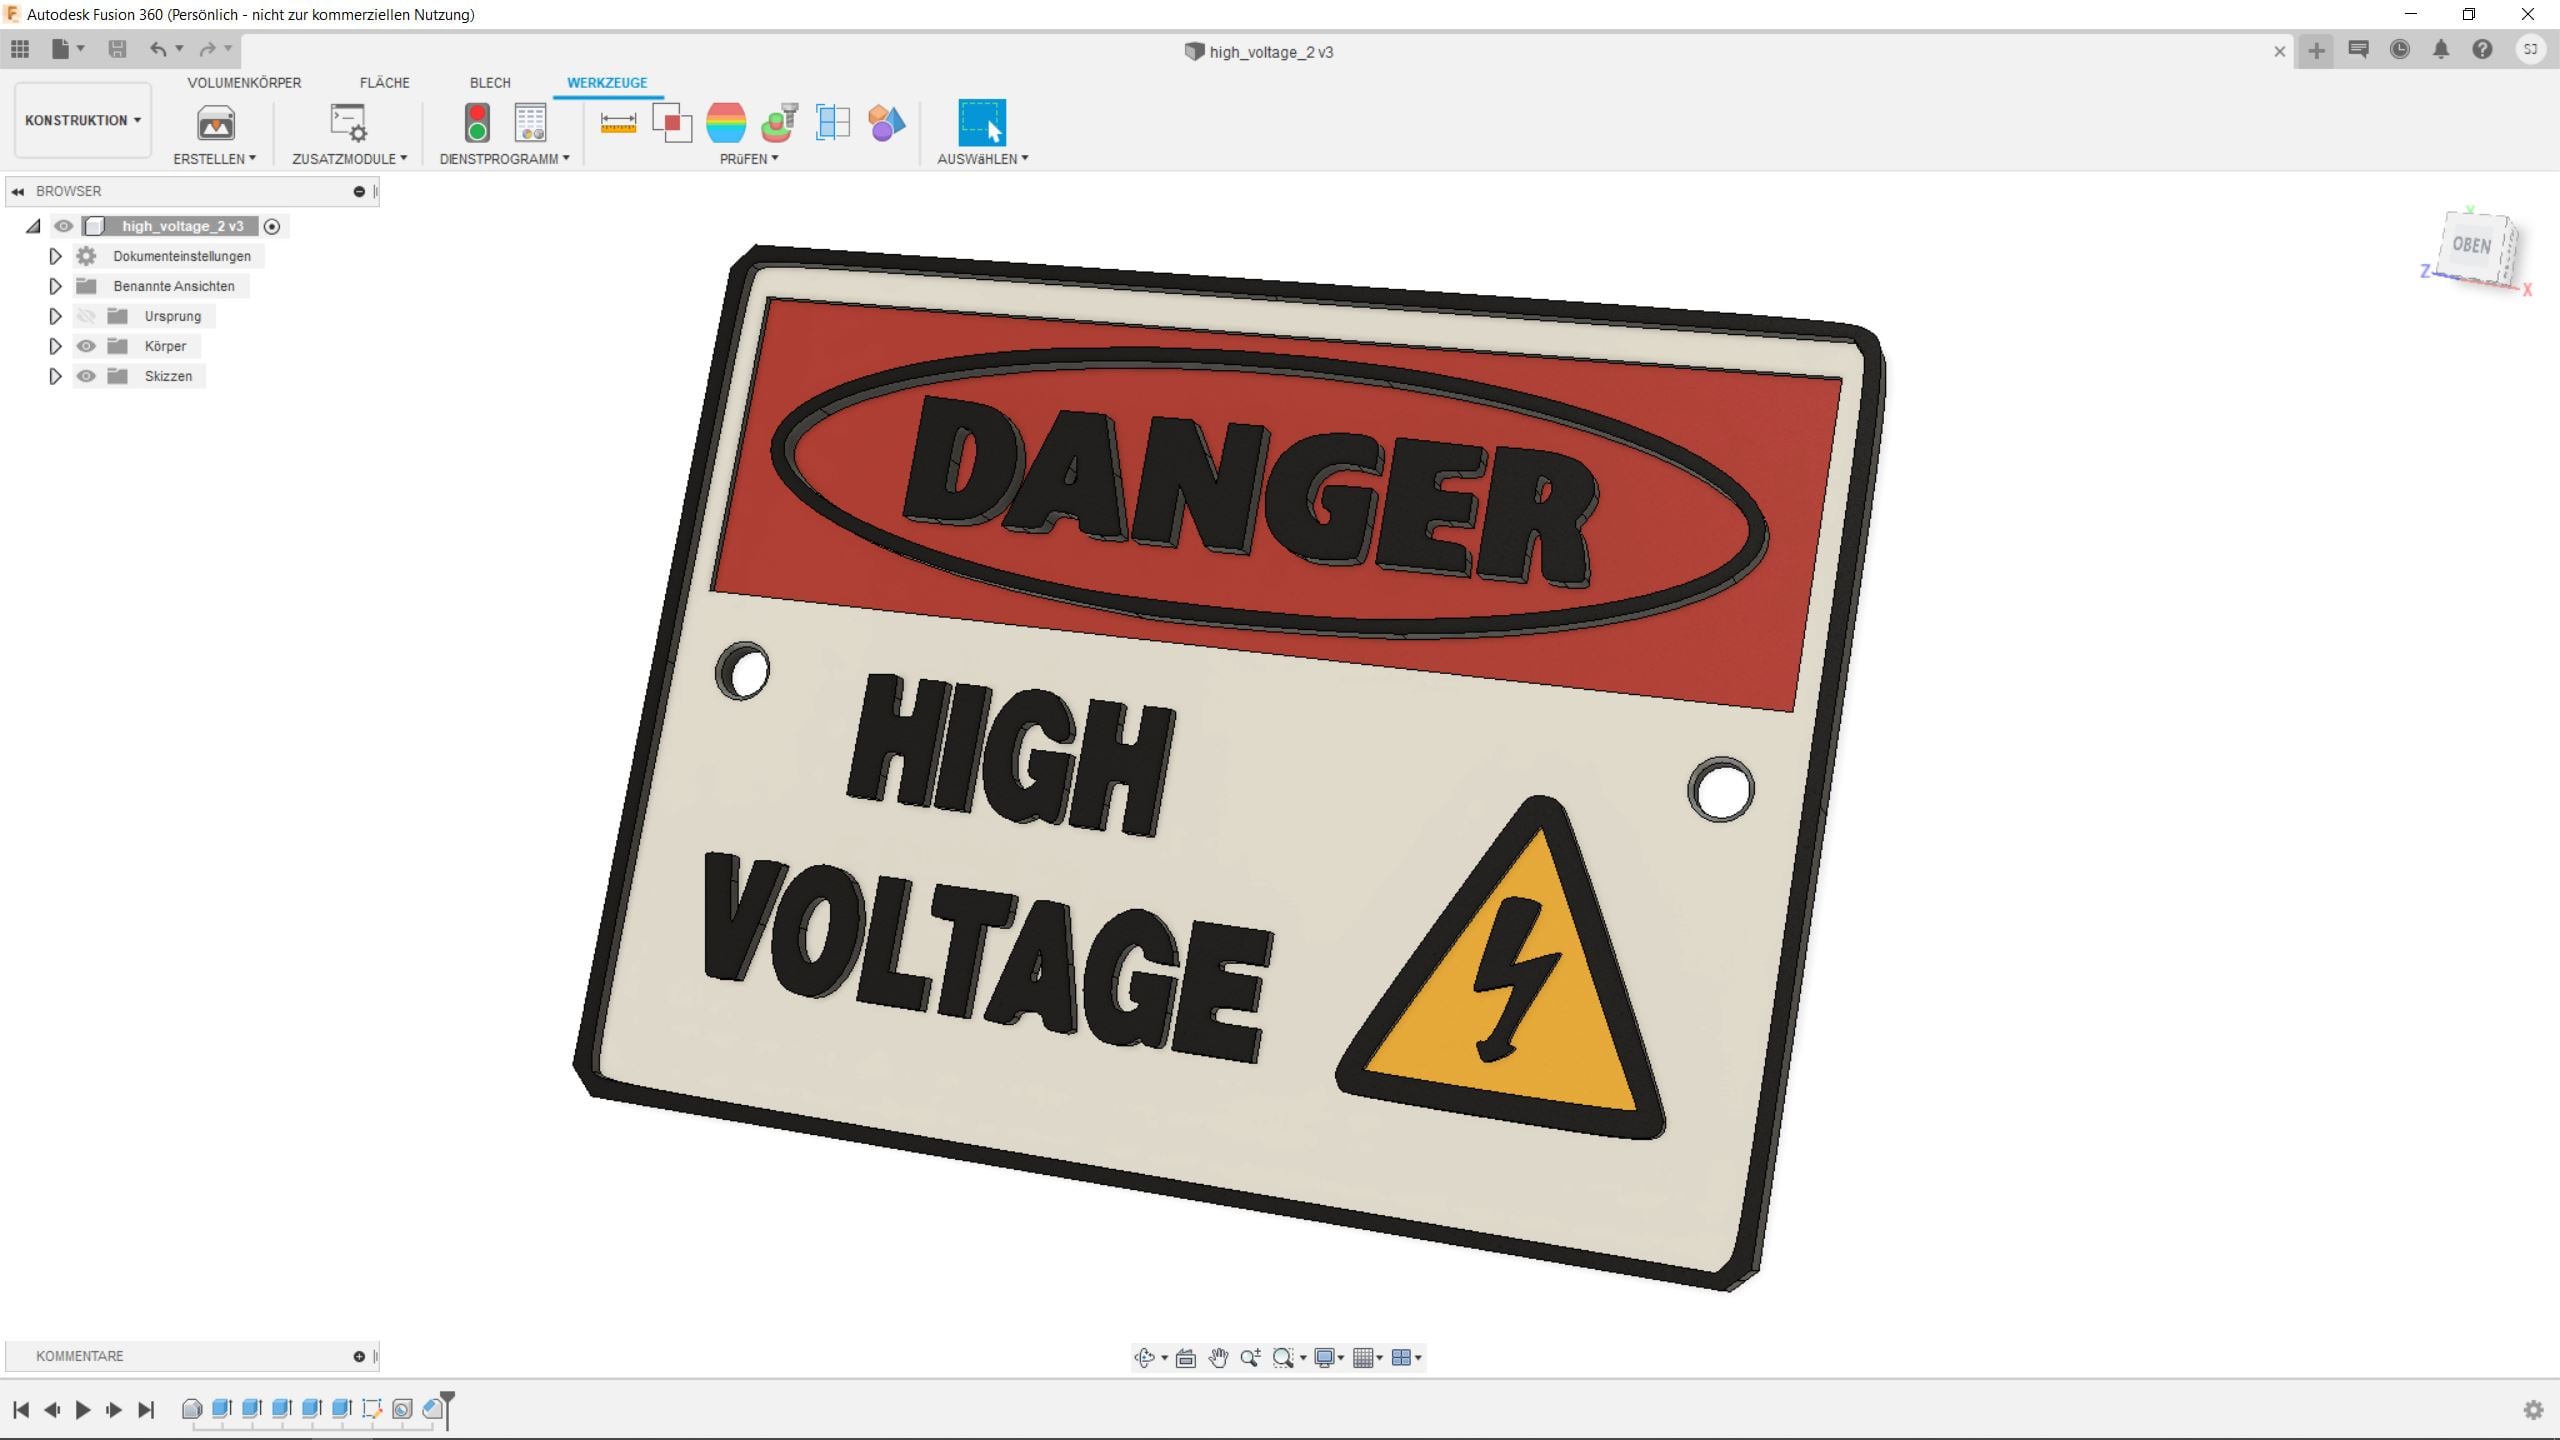Select the Measure ruler tool
The image size is (2560, 1440).
pyautogui.click(x=618, y=123)
